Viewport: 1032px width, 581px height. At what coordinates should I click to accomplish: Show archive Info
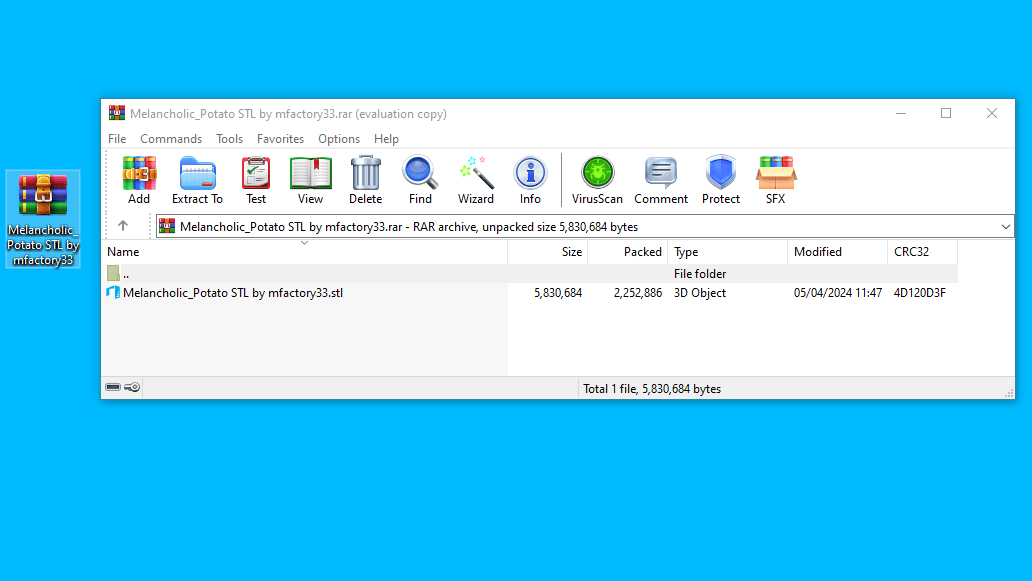(x=530, y=180)
